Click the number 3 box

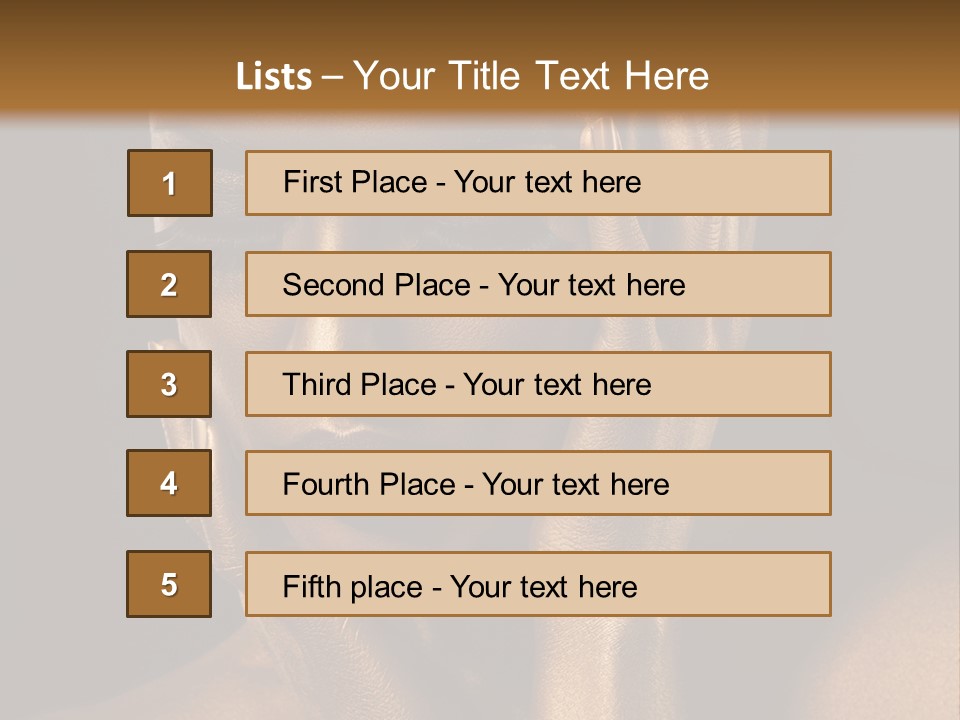click(x=169, y=384)
